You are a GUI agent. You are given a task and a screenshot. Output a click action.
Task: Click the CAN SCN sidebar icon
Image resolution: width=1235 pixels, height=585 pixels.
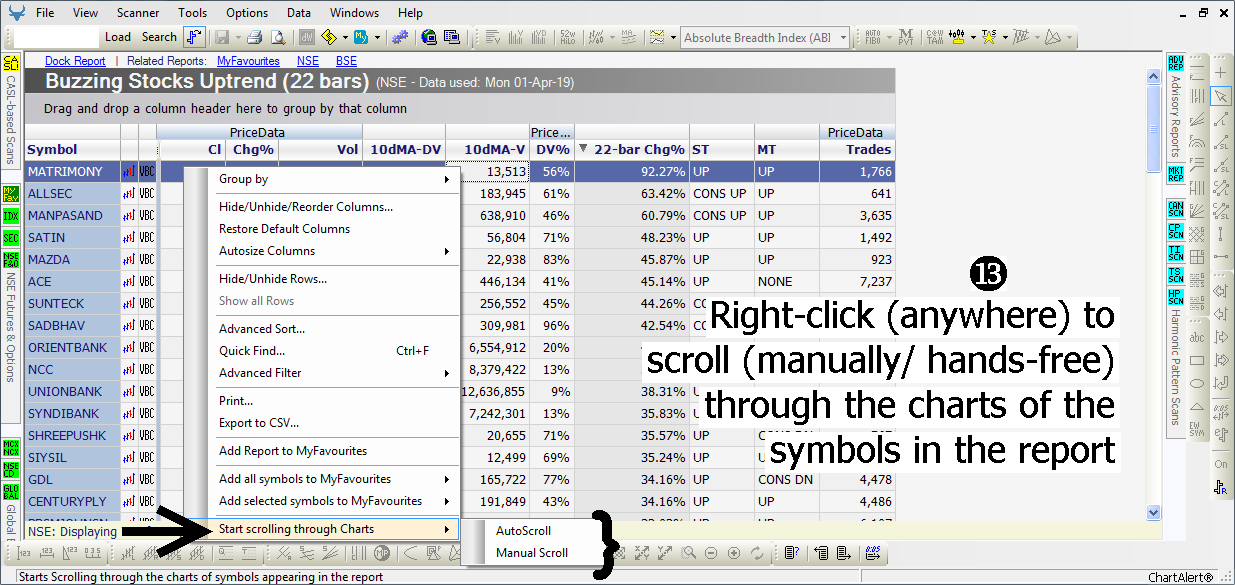(1176, 209)
